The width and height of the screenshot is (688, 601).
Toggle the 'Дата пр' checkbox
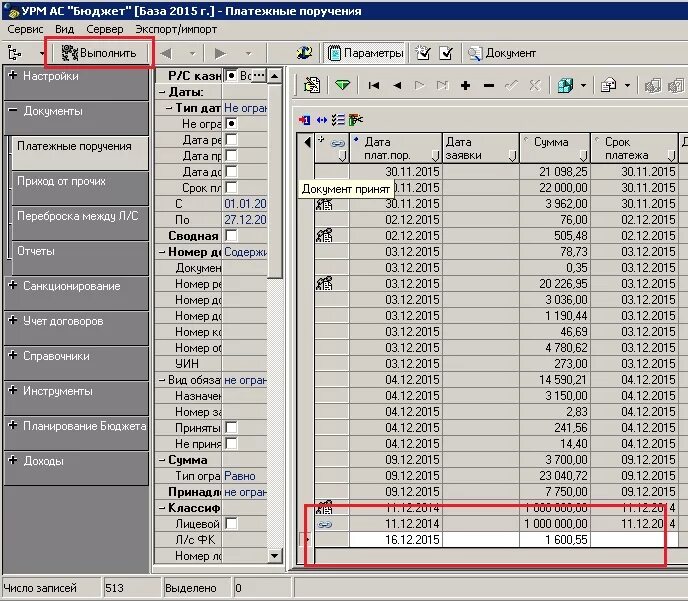(x=231, y=156)
